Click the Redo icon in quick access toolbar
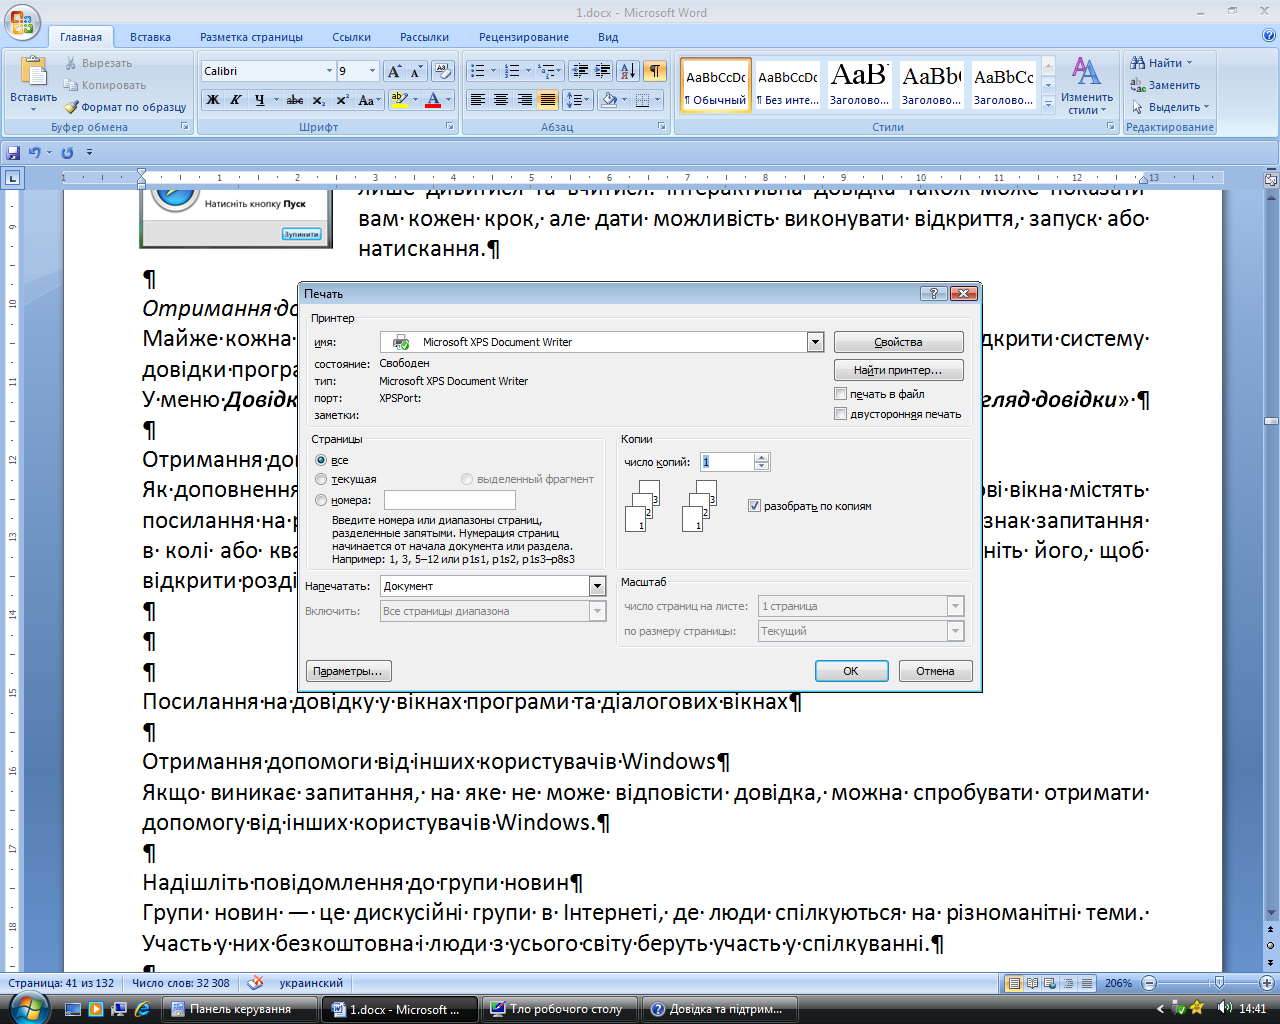This screenshot has height=1024, width=1280. coord(67,153)
